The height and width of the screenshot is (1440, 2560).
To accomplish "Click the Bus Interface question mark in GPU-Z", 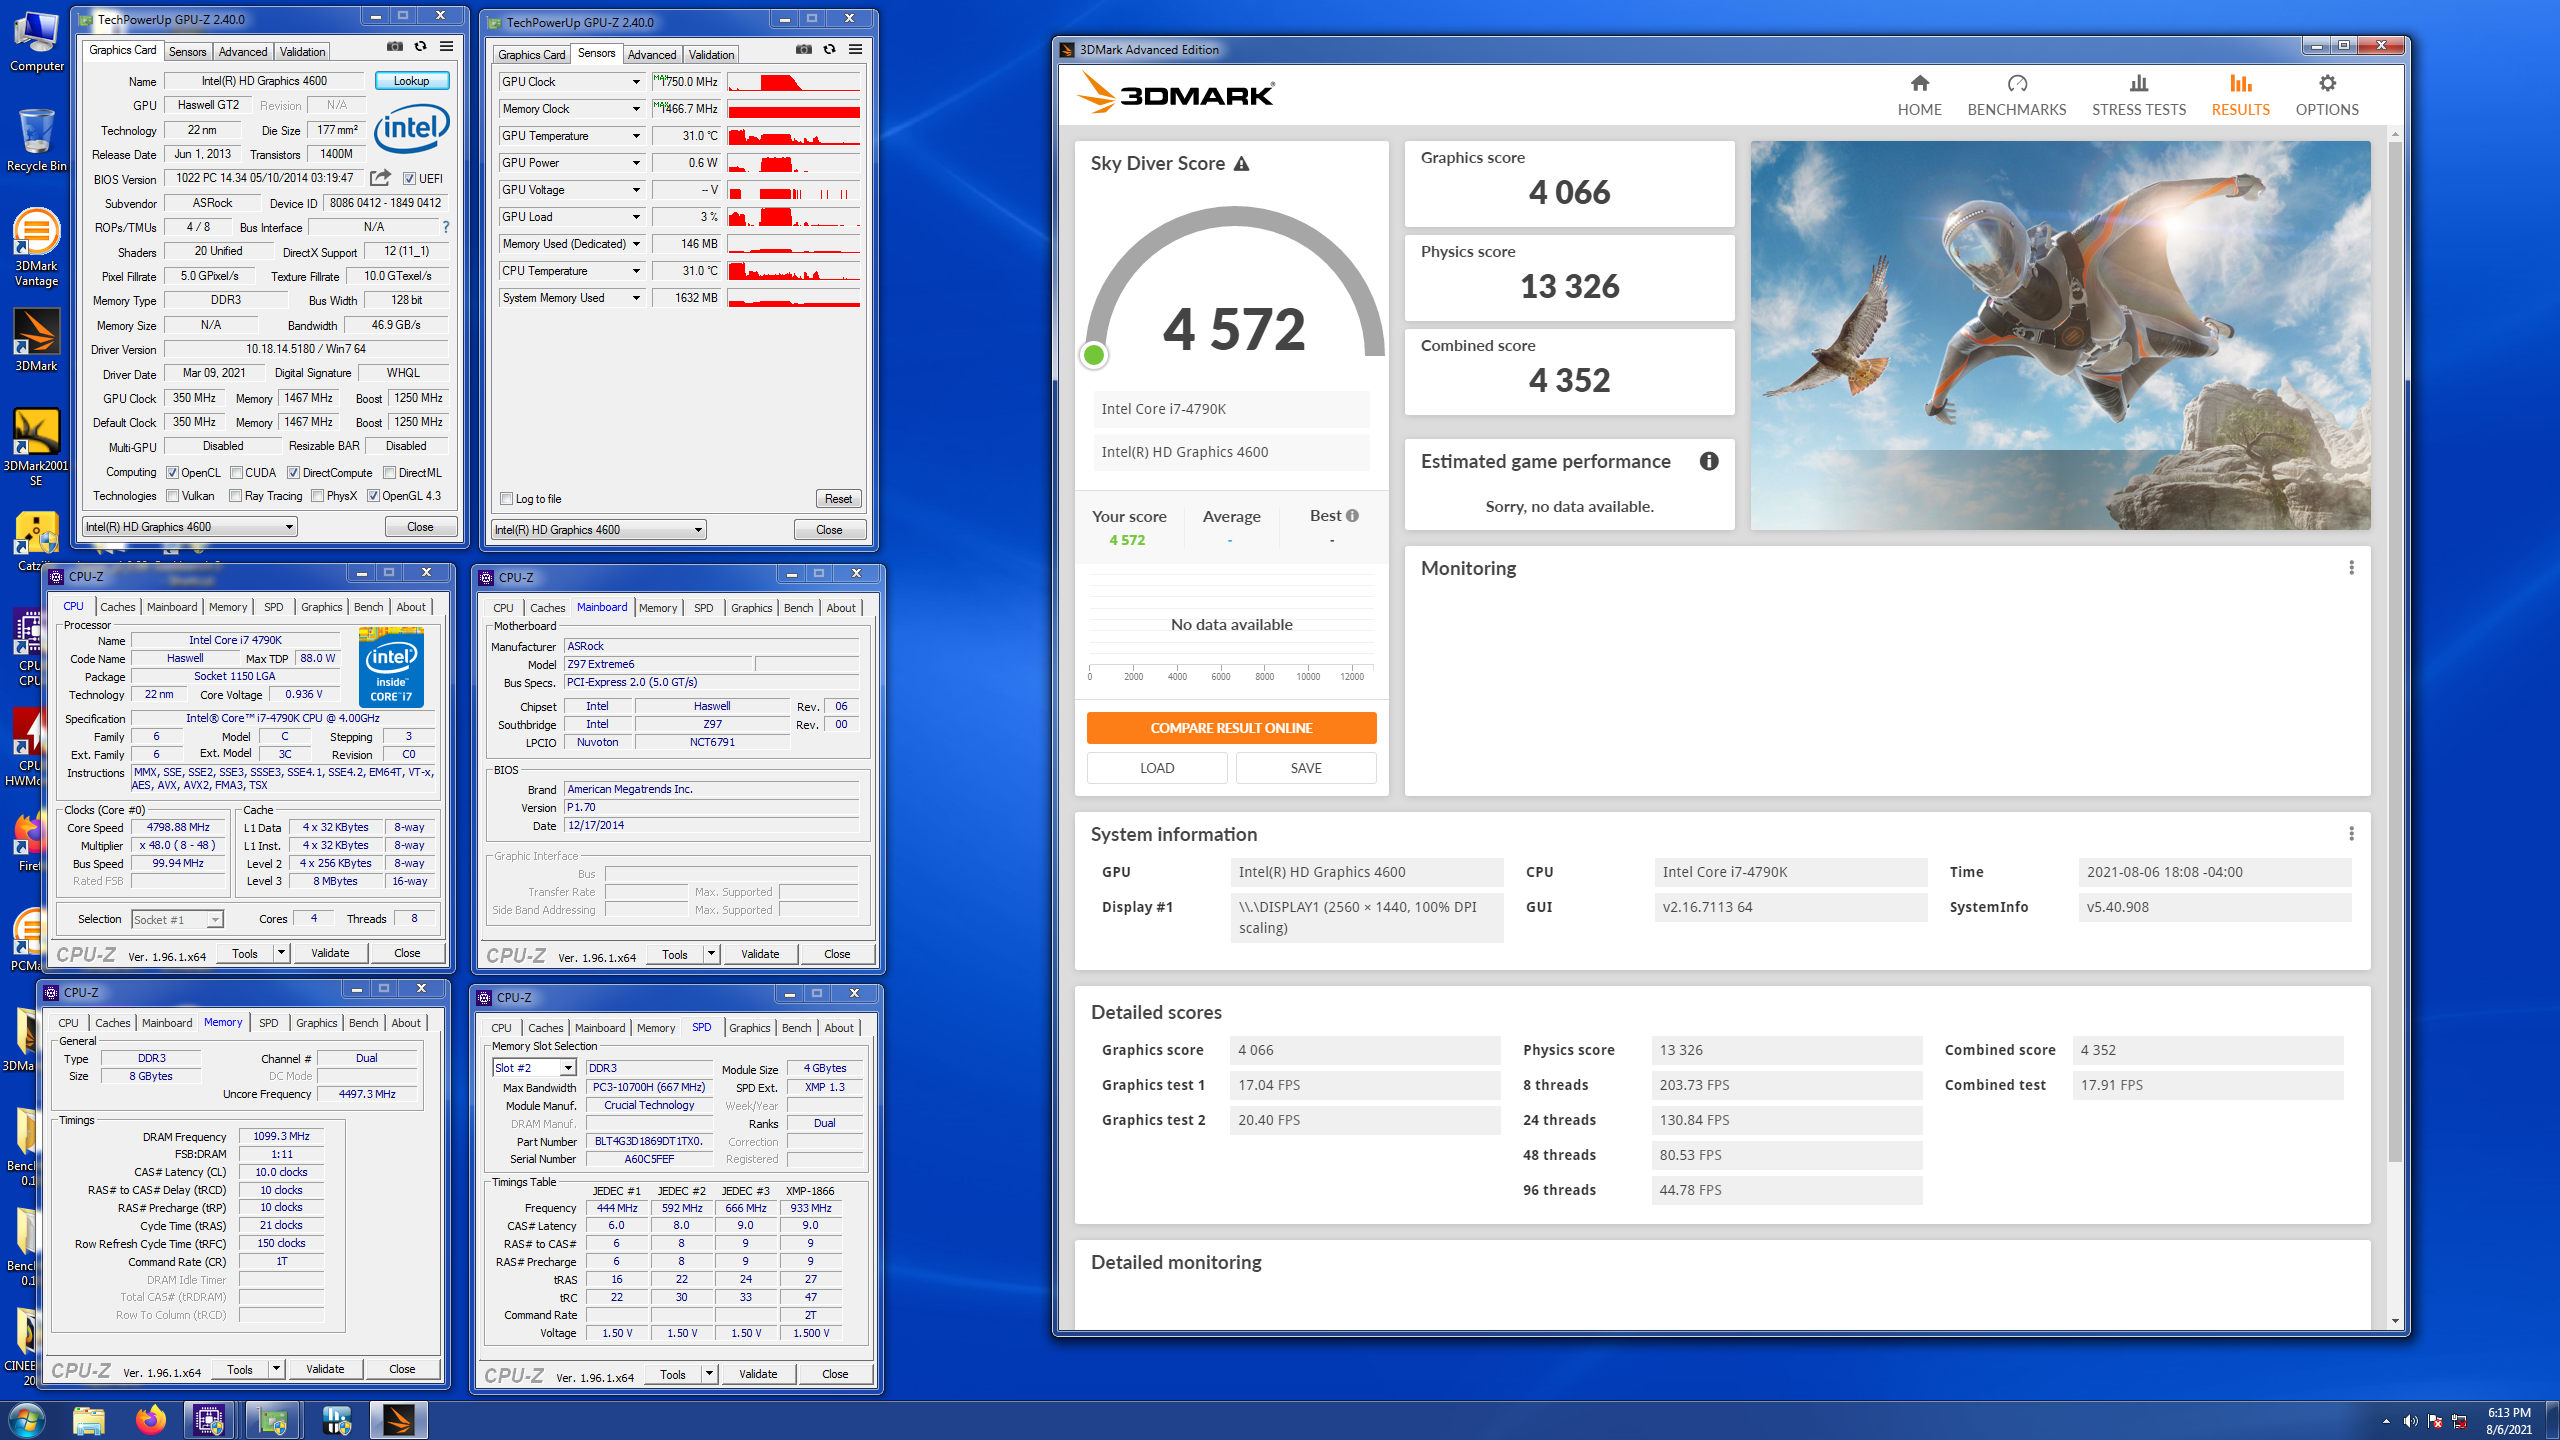I will [x=446, y=227].
